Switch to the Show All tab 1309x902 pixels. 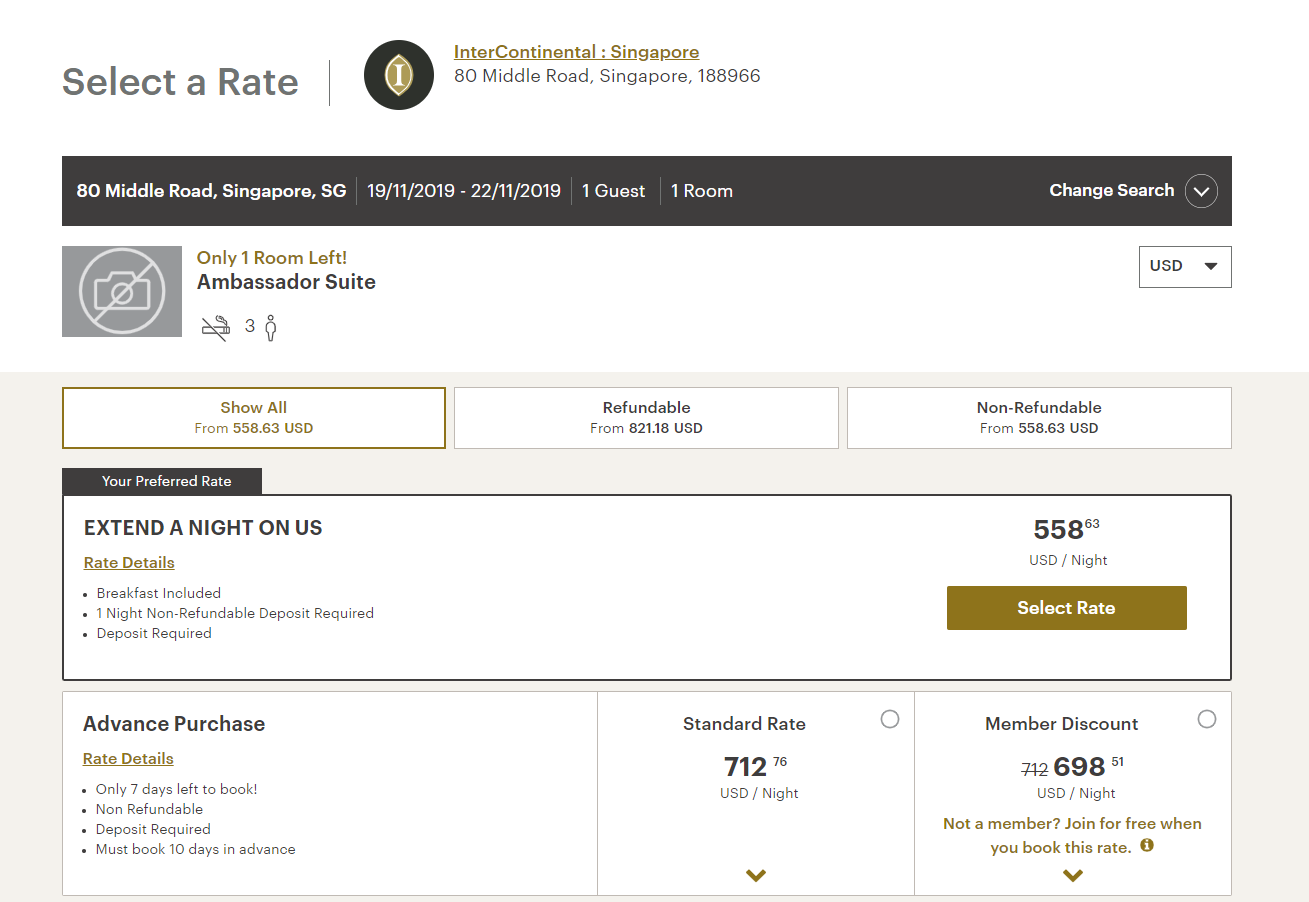pos(254,418)
